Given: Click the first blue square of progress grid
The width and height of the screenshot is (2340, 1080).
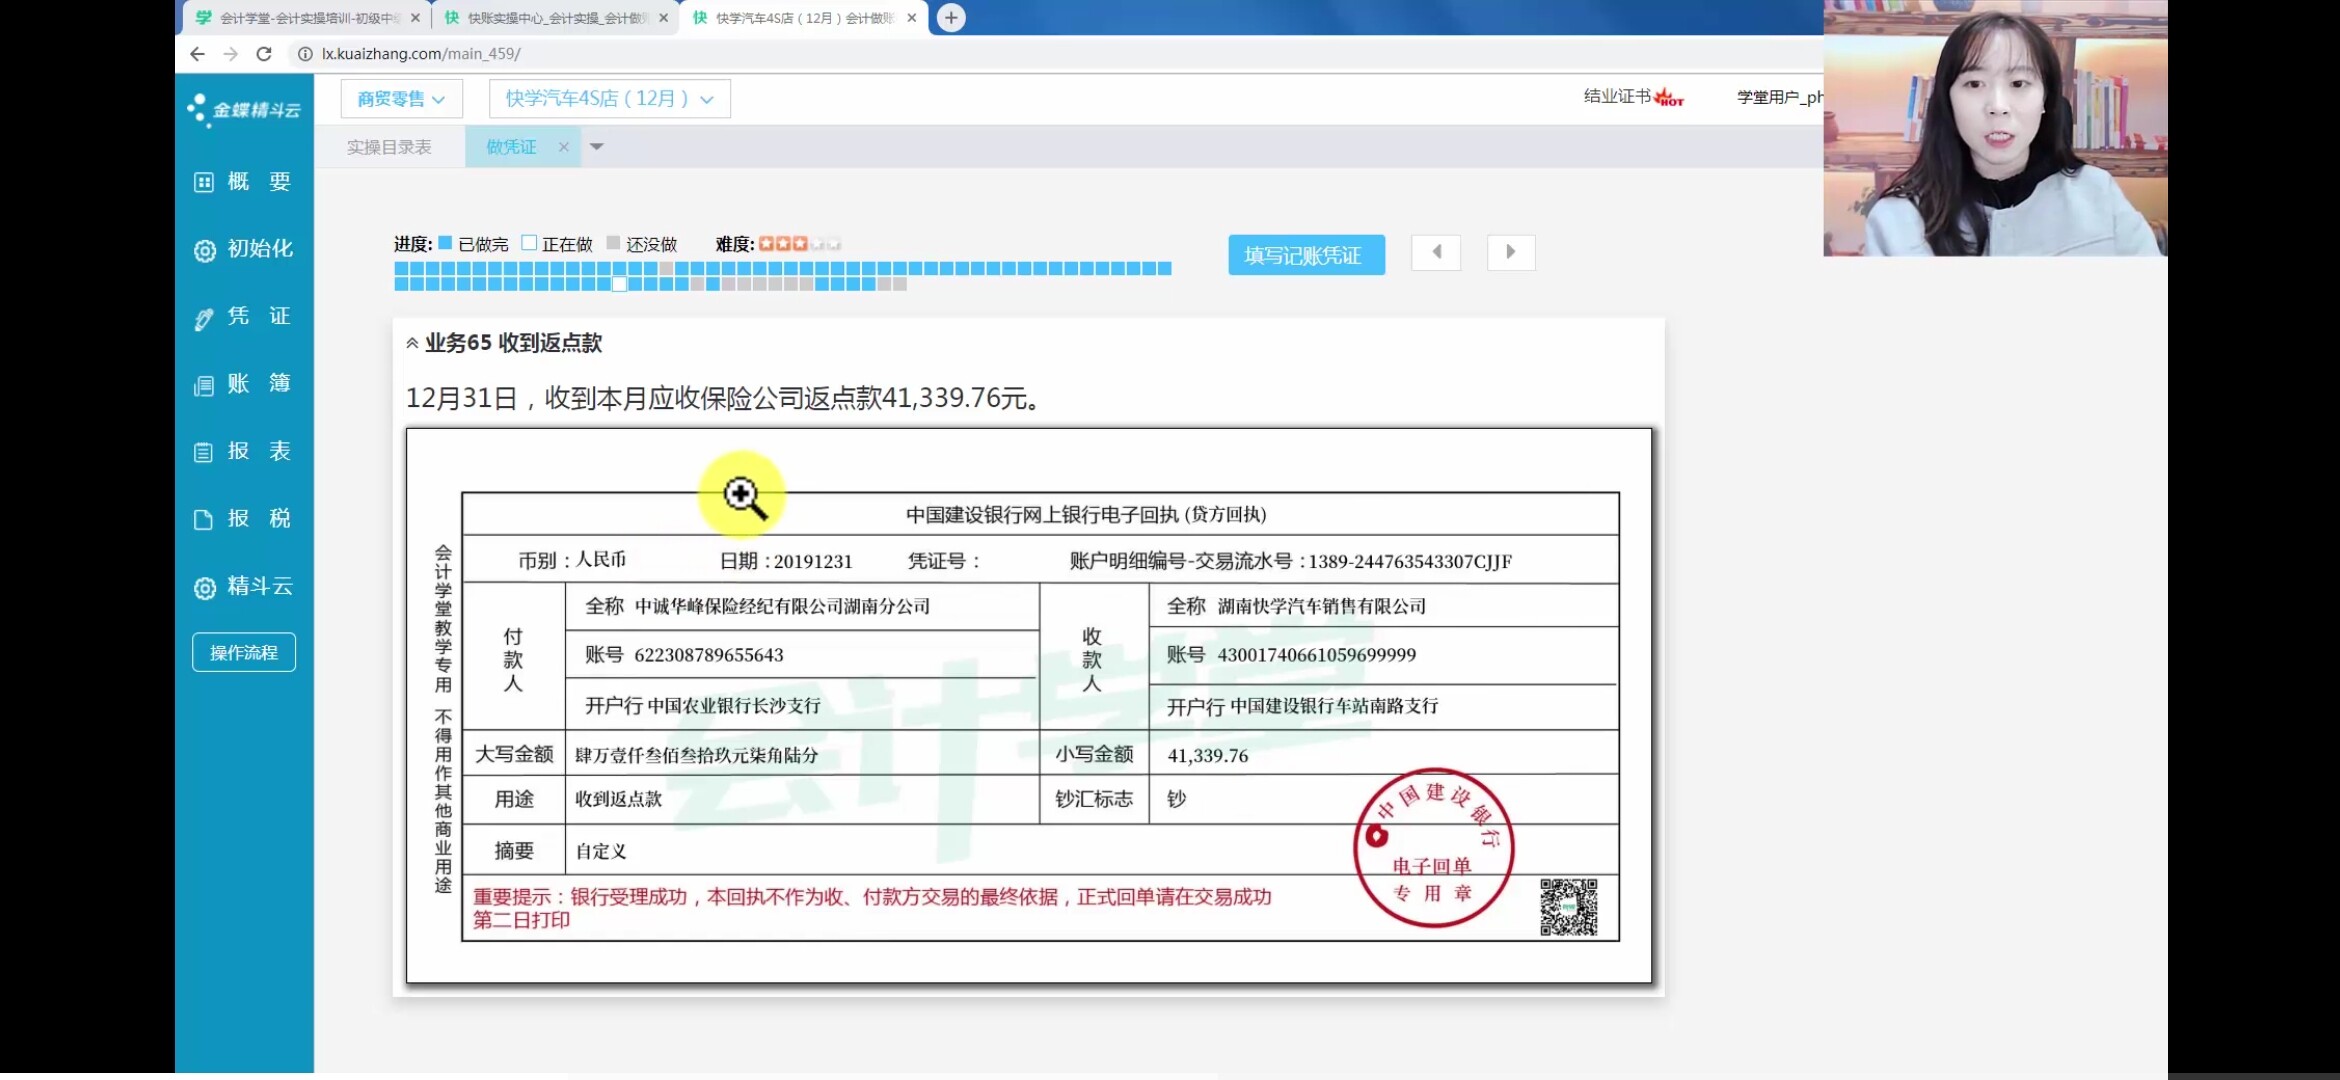Looking at the screenshot, I should [x=401, y=268].
